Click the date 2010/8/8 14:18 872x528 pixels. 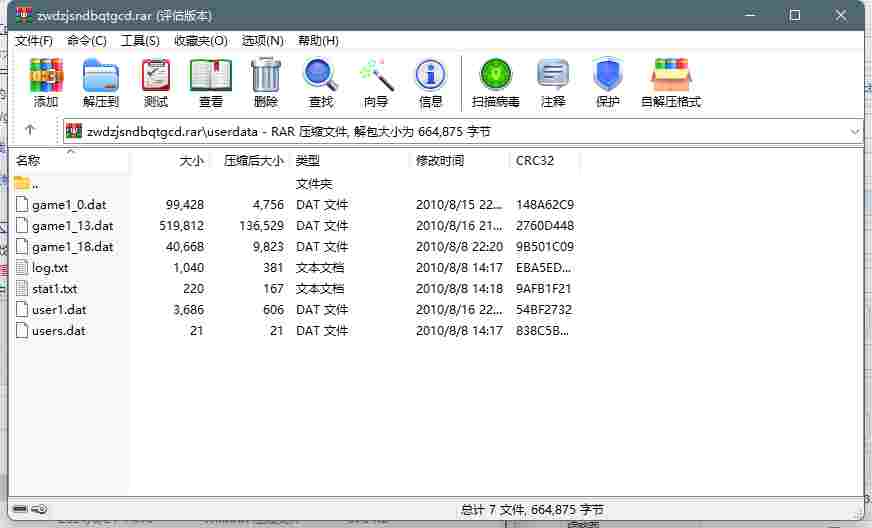459,289
